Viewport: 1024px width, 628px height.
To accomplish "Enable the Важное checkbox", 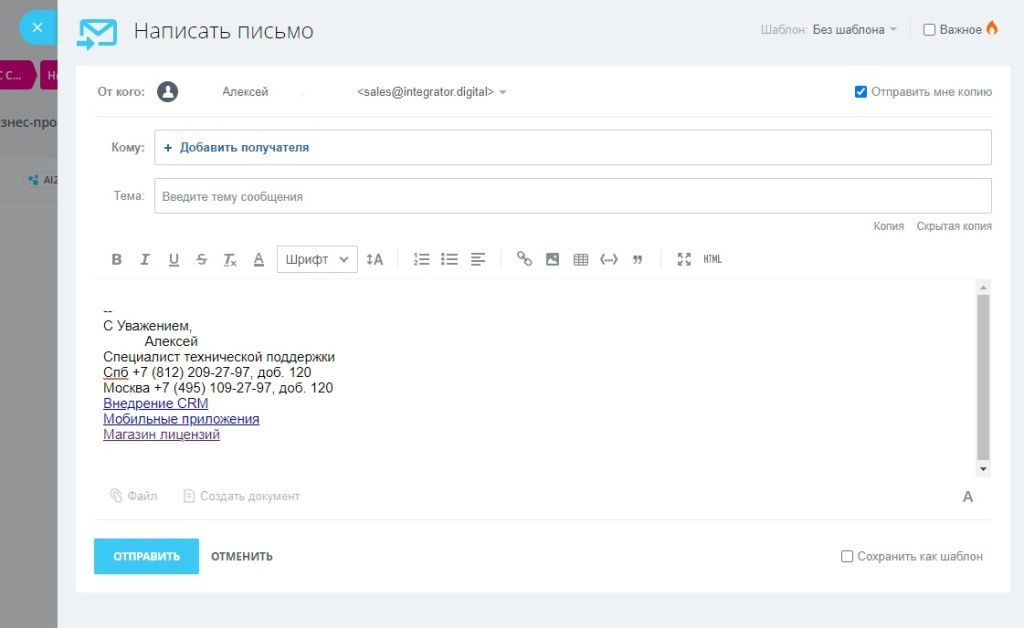I will coord(929,30).
